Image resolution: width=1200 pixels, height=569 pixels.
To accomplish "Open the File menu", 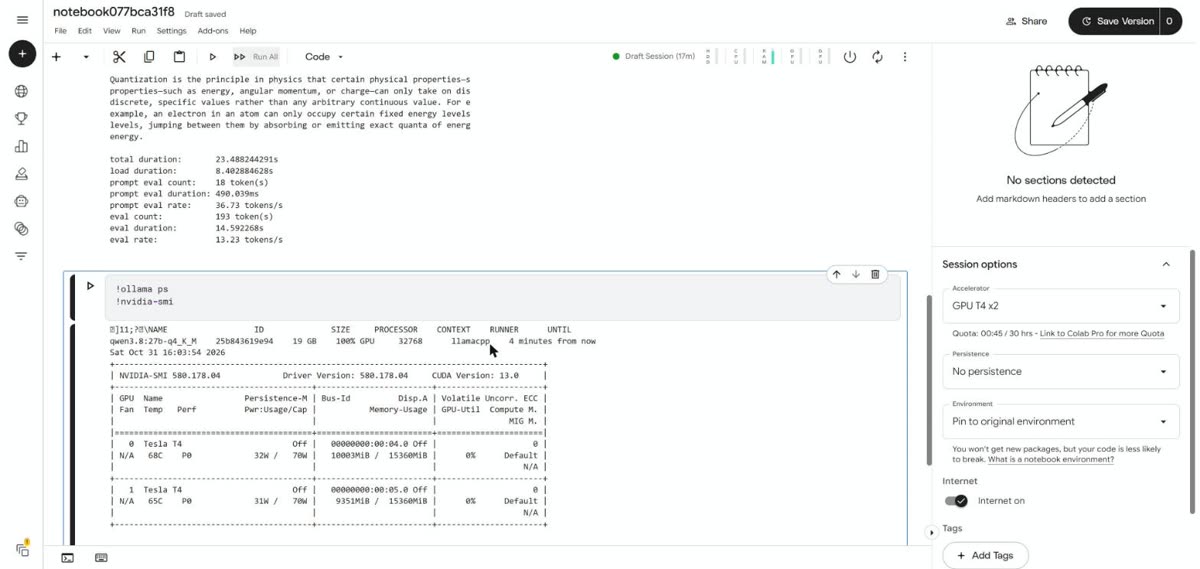I will tap(61, 31).
